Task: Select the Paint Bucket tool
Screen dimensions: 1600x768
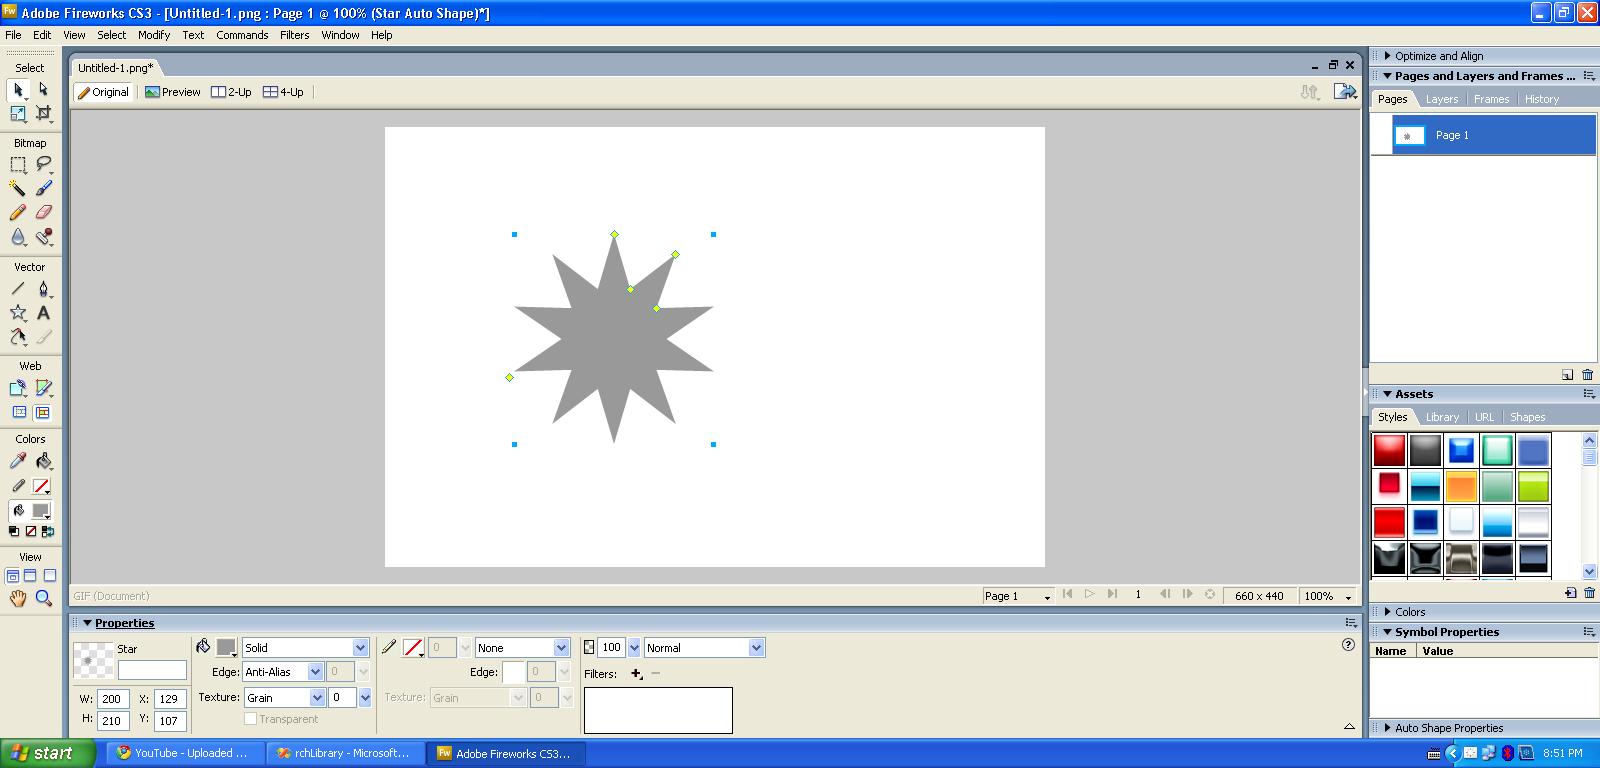Action: [43, 461]
